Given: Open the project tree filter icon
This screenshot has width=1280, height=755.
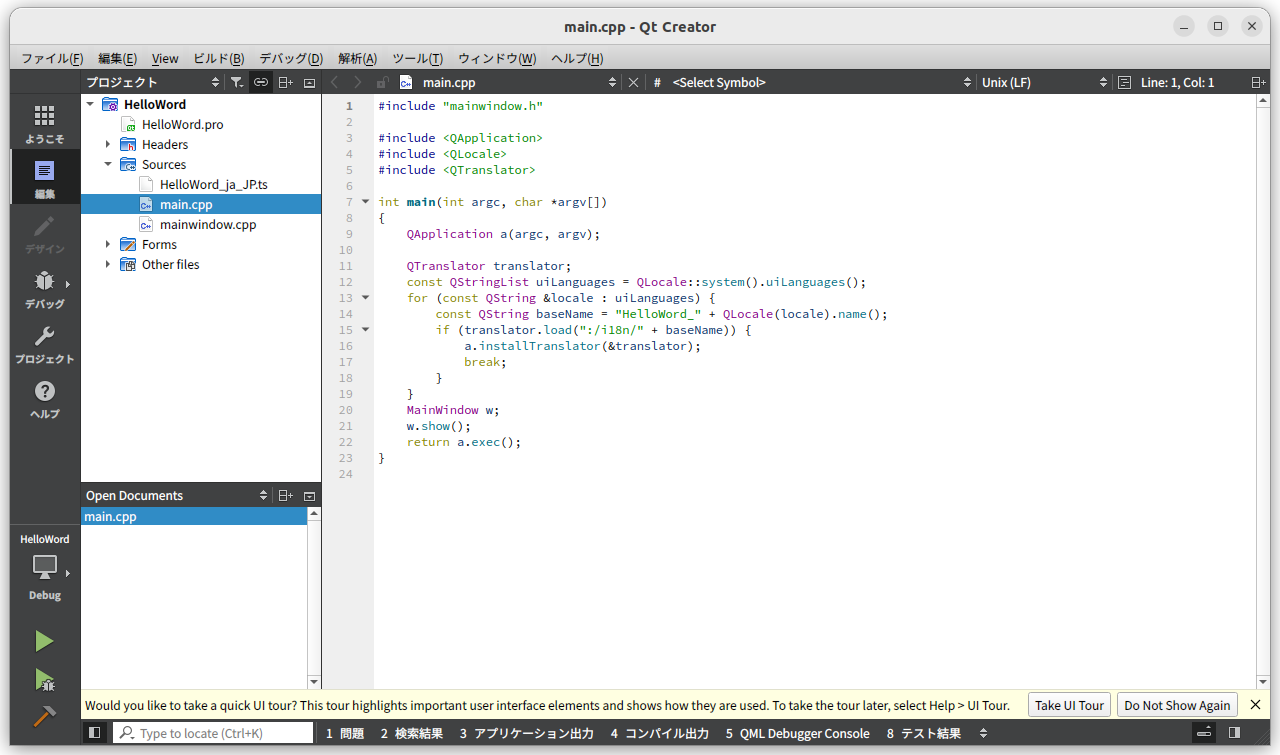Looking at the screenshot, I should point(237,82).
